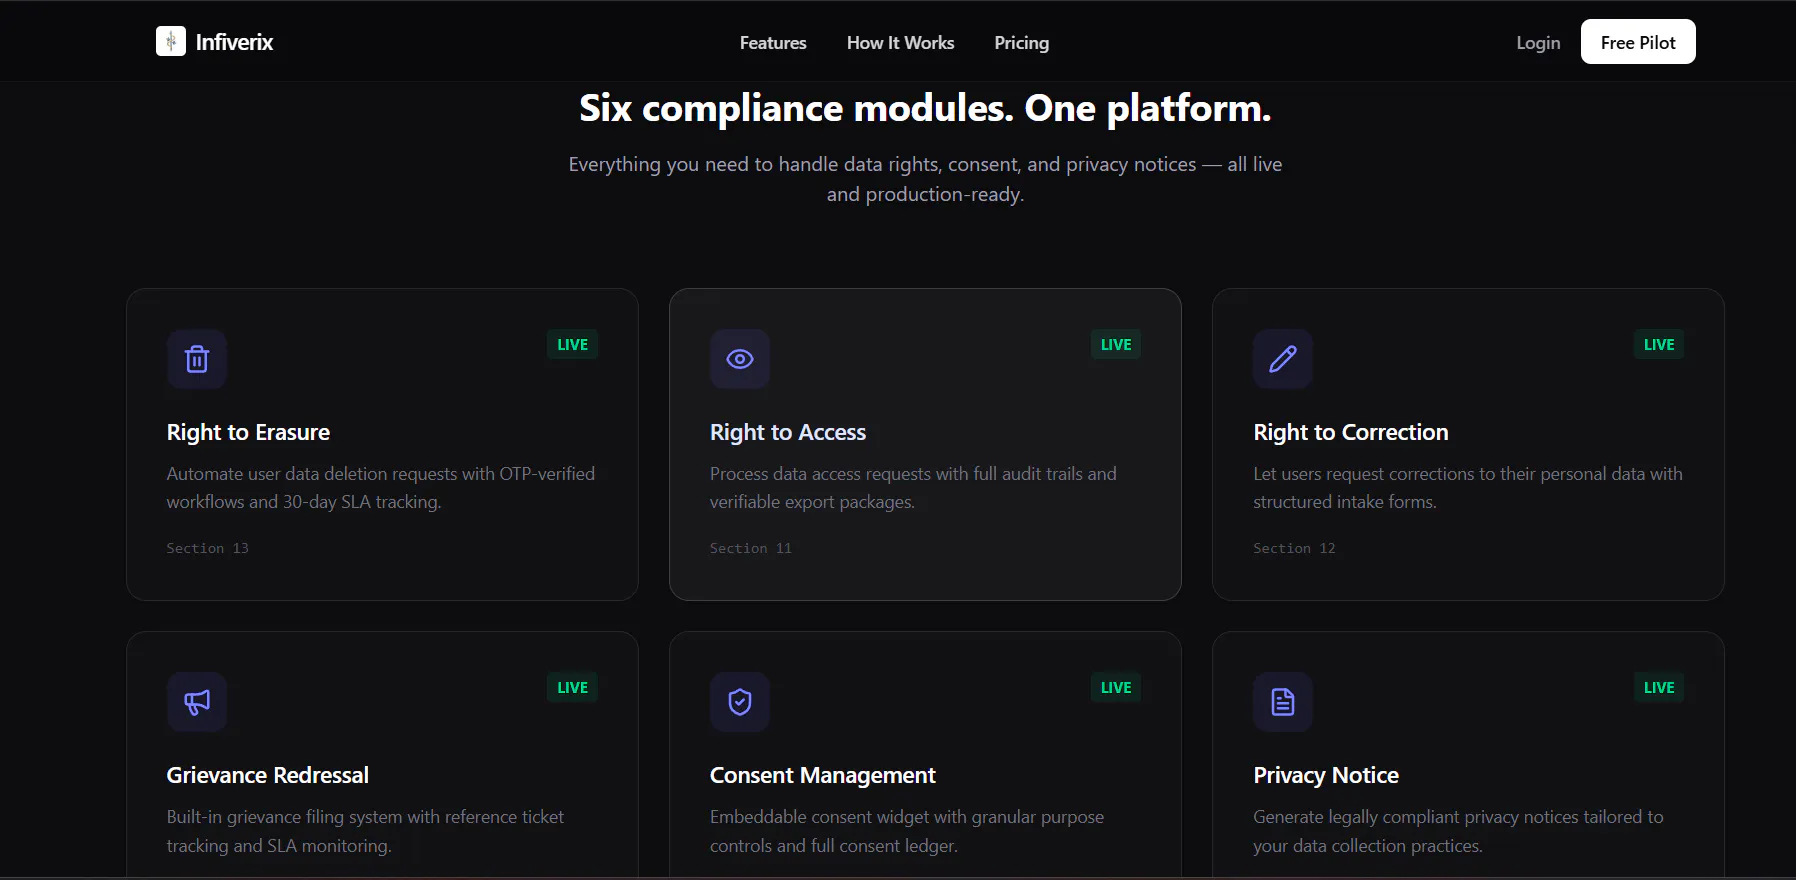
Task: Click LIVE badge on Right to Erasure card
Action: coord(572,344)
